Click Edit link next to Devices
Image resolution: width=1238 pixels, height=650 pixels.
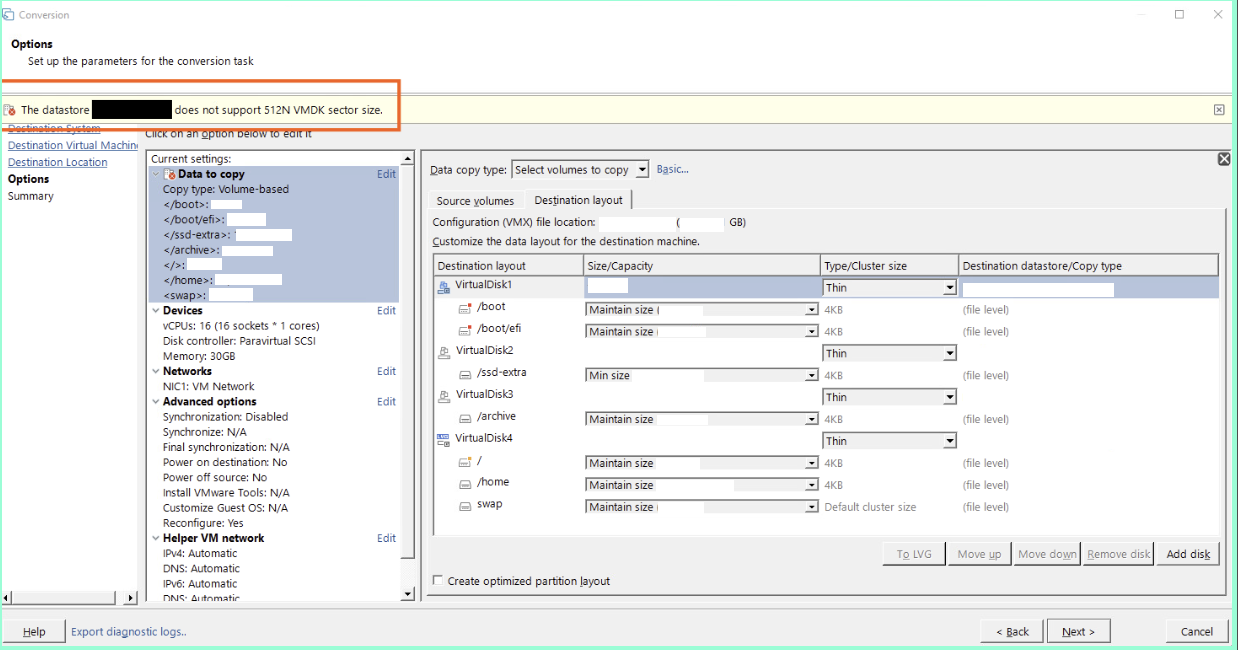tap(386, 311)
